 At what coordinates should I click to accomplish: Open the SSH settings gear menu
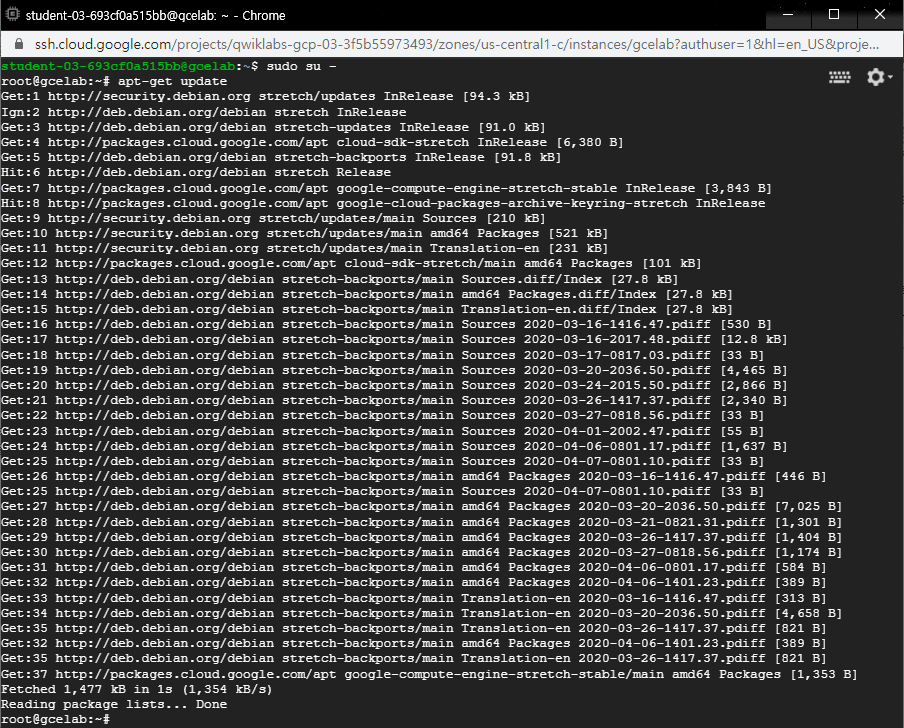point(879,77)
